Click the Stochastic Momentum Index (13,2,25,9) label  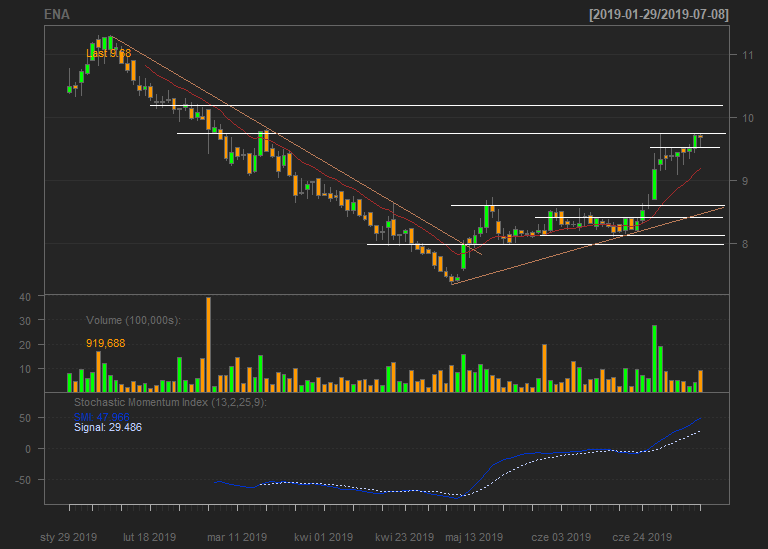pos(170,403)
